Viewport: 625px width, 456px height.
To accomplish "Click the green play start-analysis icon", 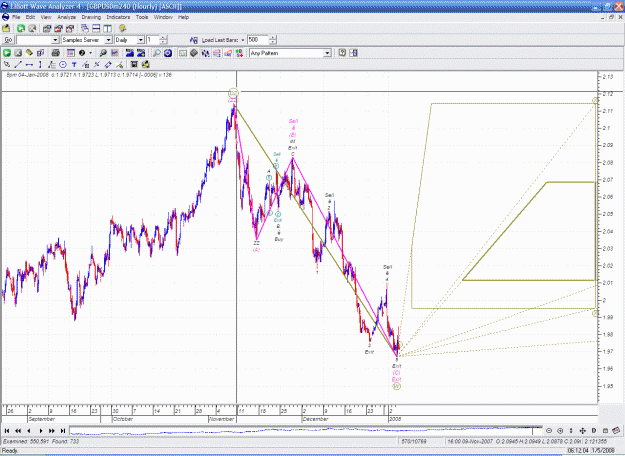I will click(7, 53).
